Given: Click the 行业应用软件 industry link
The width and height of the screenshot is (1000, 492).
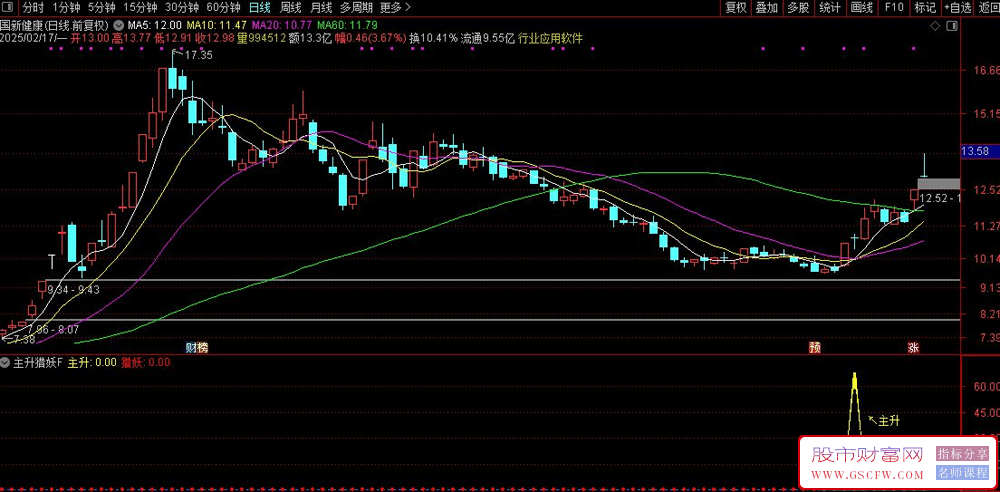Looking at the screenshot, I should click(x=550, y=38).
